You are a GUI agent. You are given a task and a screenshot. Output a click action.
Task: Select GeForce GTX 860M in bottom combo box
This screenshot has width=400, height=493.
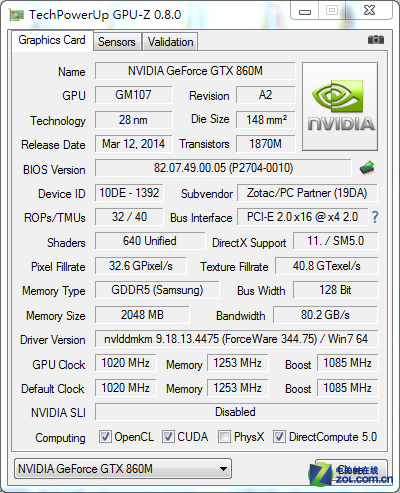[x=123, y=469]
